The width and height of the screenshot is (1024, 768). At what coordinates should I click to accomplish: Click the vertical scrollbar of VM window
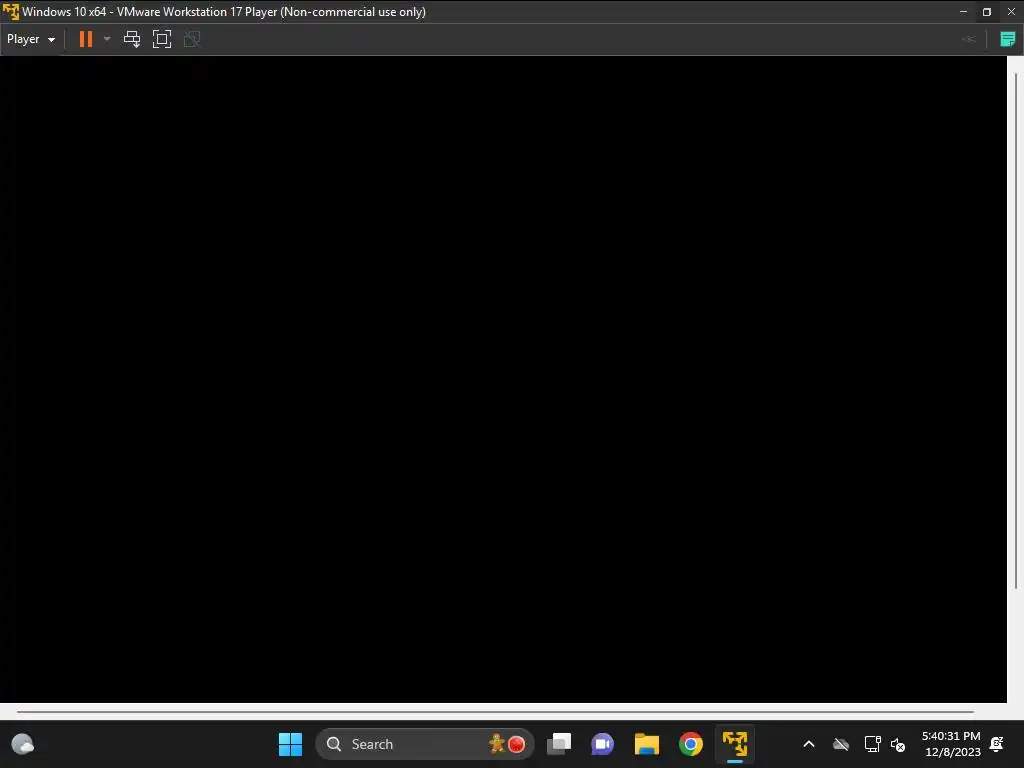1016,330
